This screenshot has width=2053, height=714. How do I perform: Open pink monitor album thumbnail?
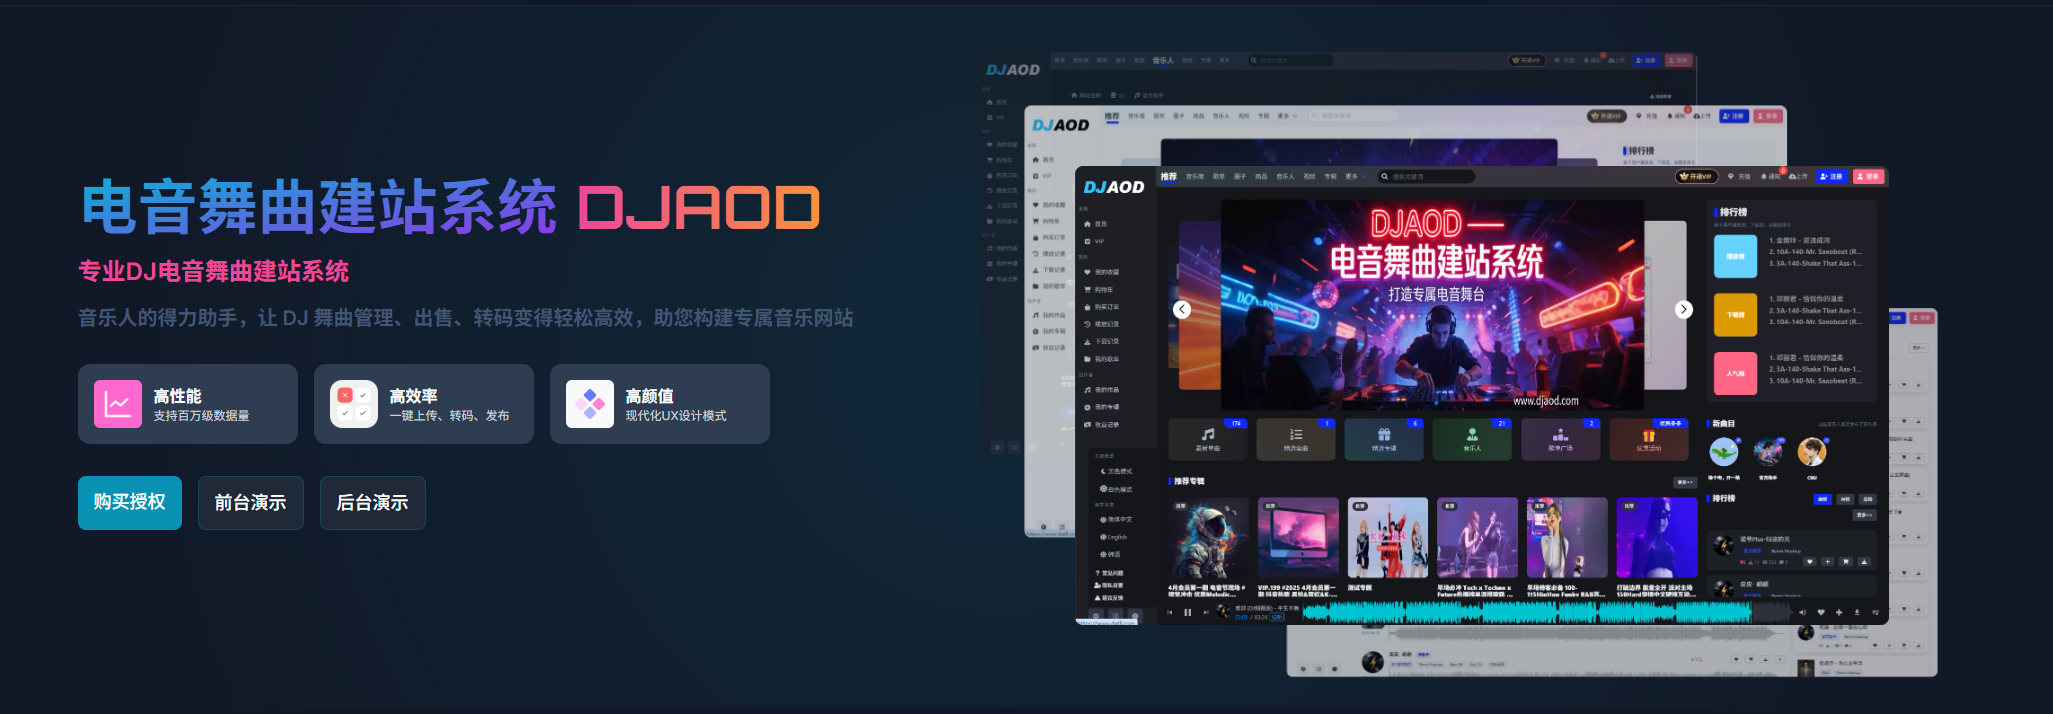click(x=1298, y=538)
